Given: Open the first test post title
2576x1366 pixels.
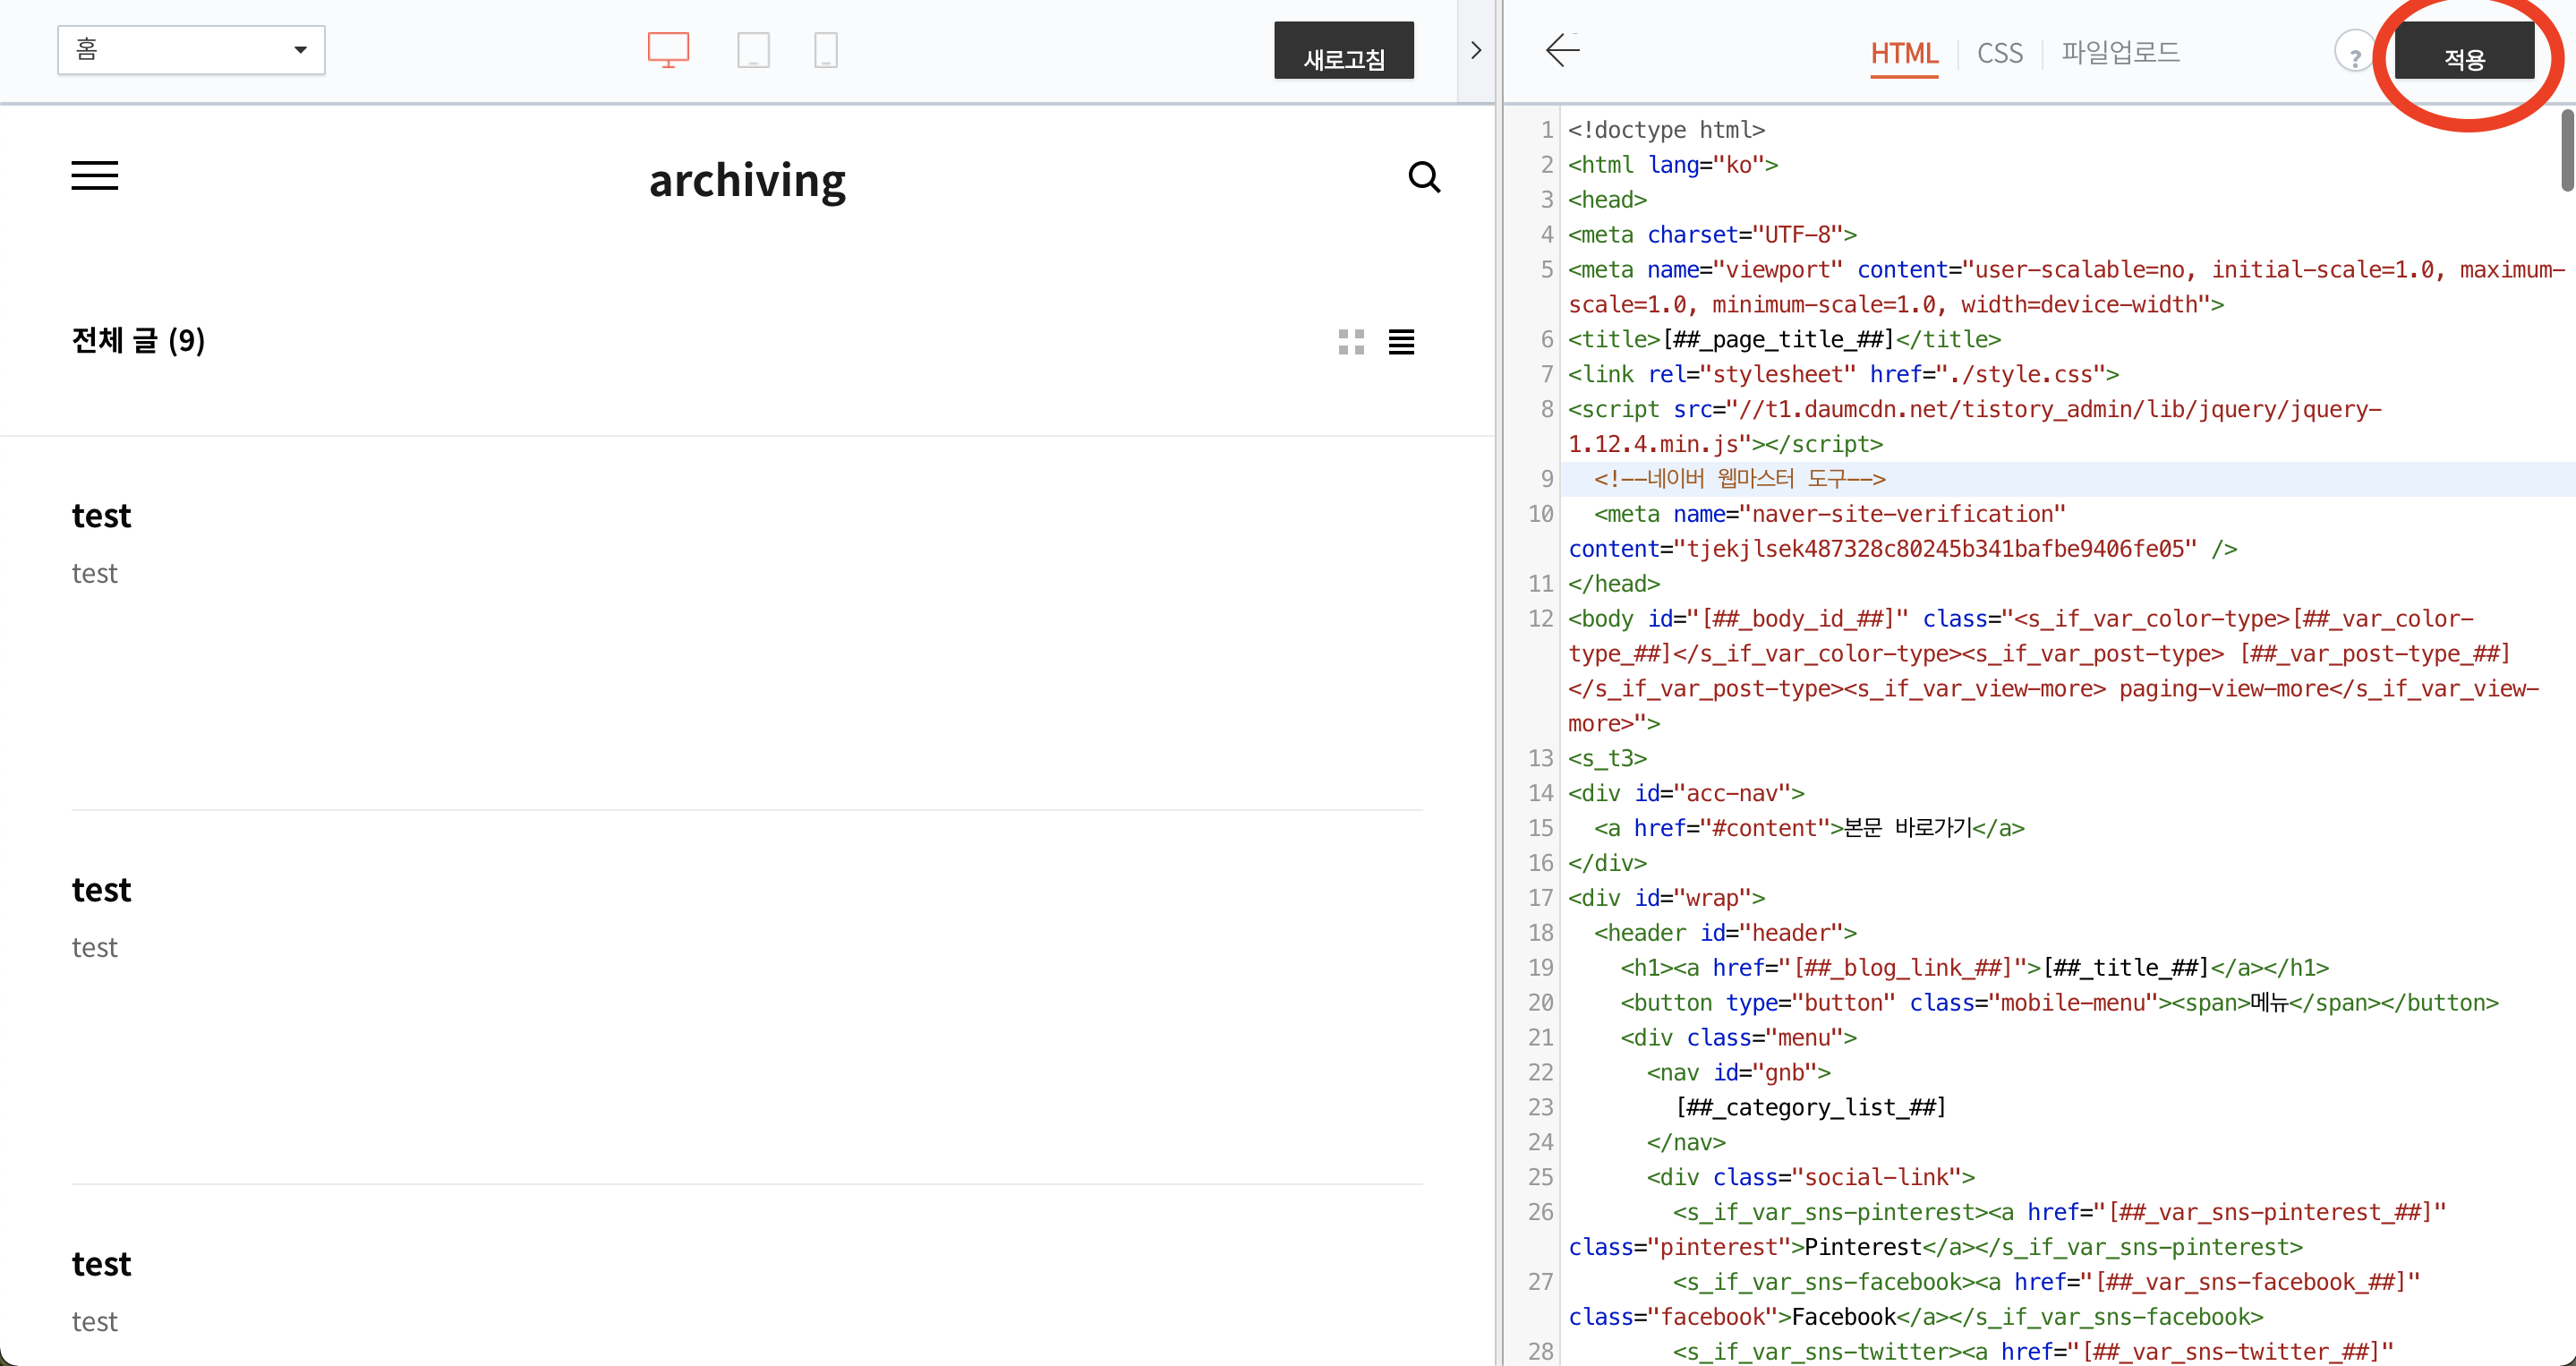Looking at the screenshot, I should (x=101, y=515).
